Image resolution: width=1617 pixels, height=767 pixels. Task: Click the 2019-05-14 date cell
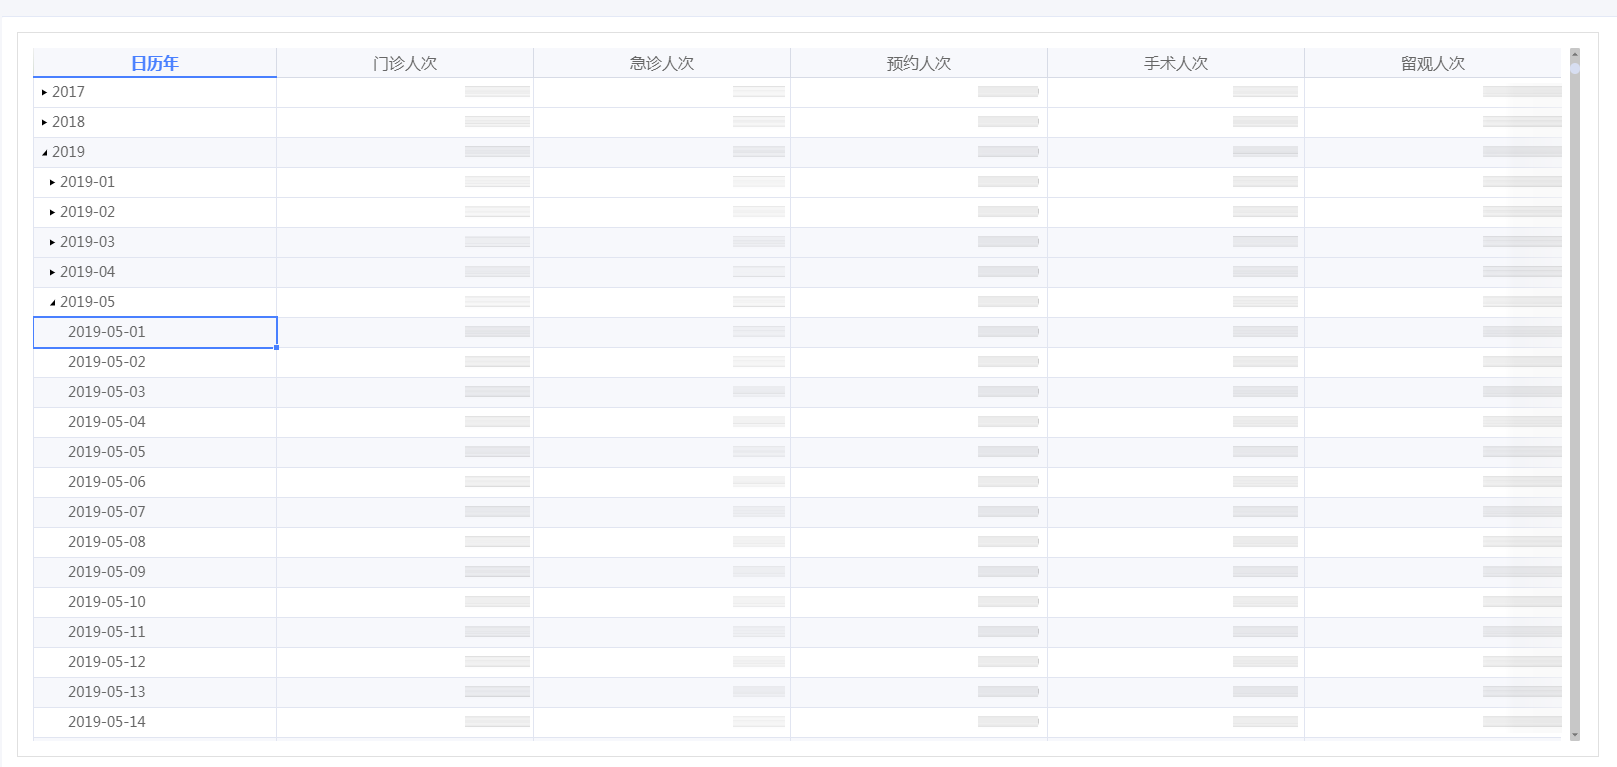point(155,722)
